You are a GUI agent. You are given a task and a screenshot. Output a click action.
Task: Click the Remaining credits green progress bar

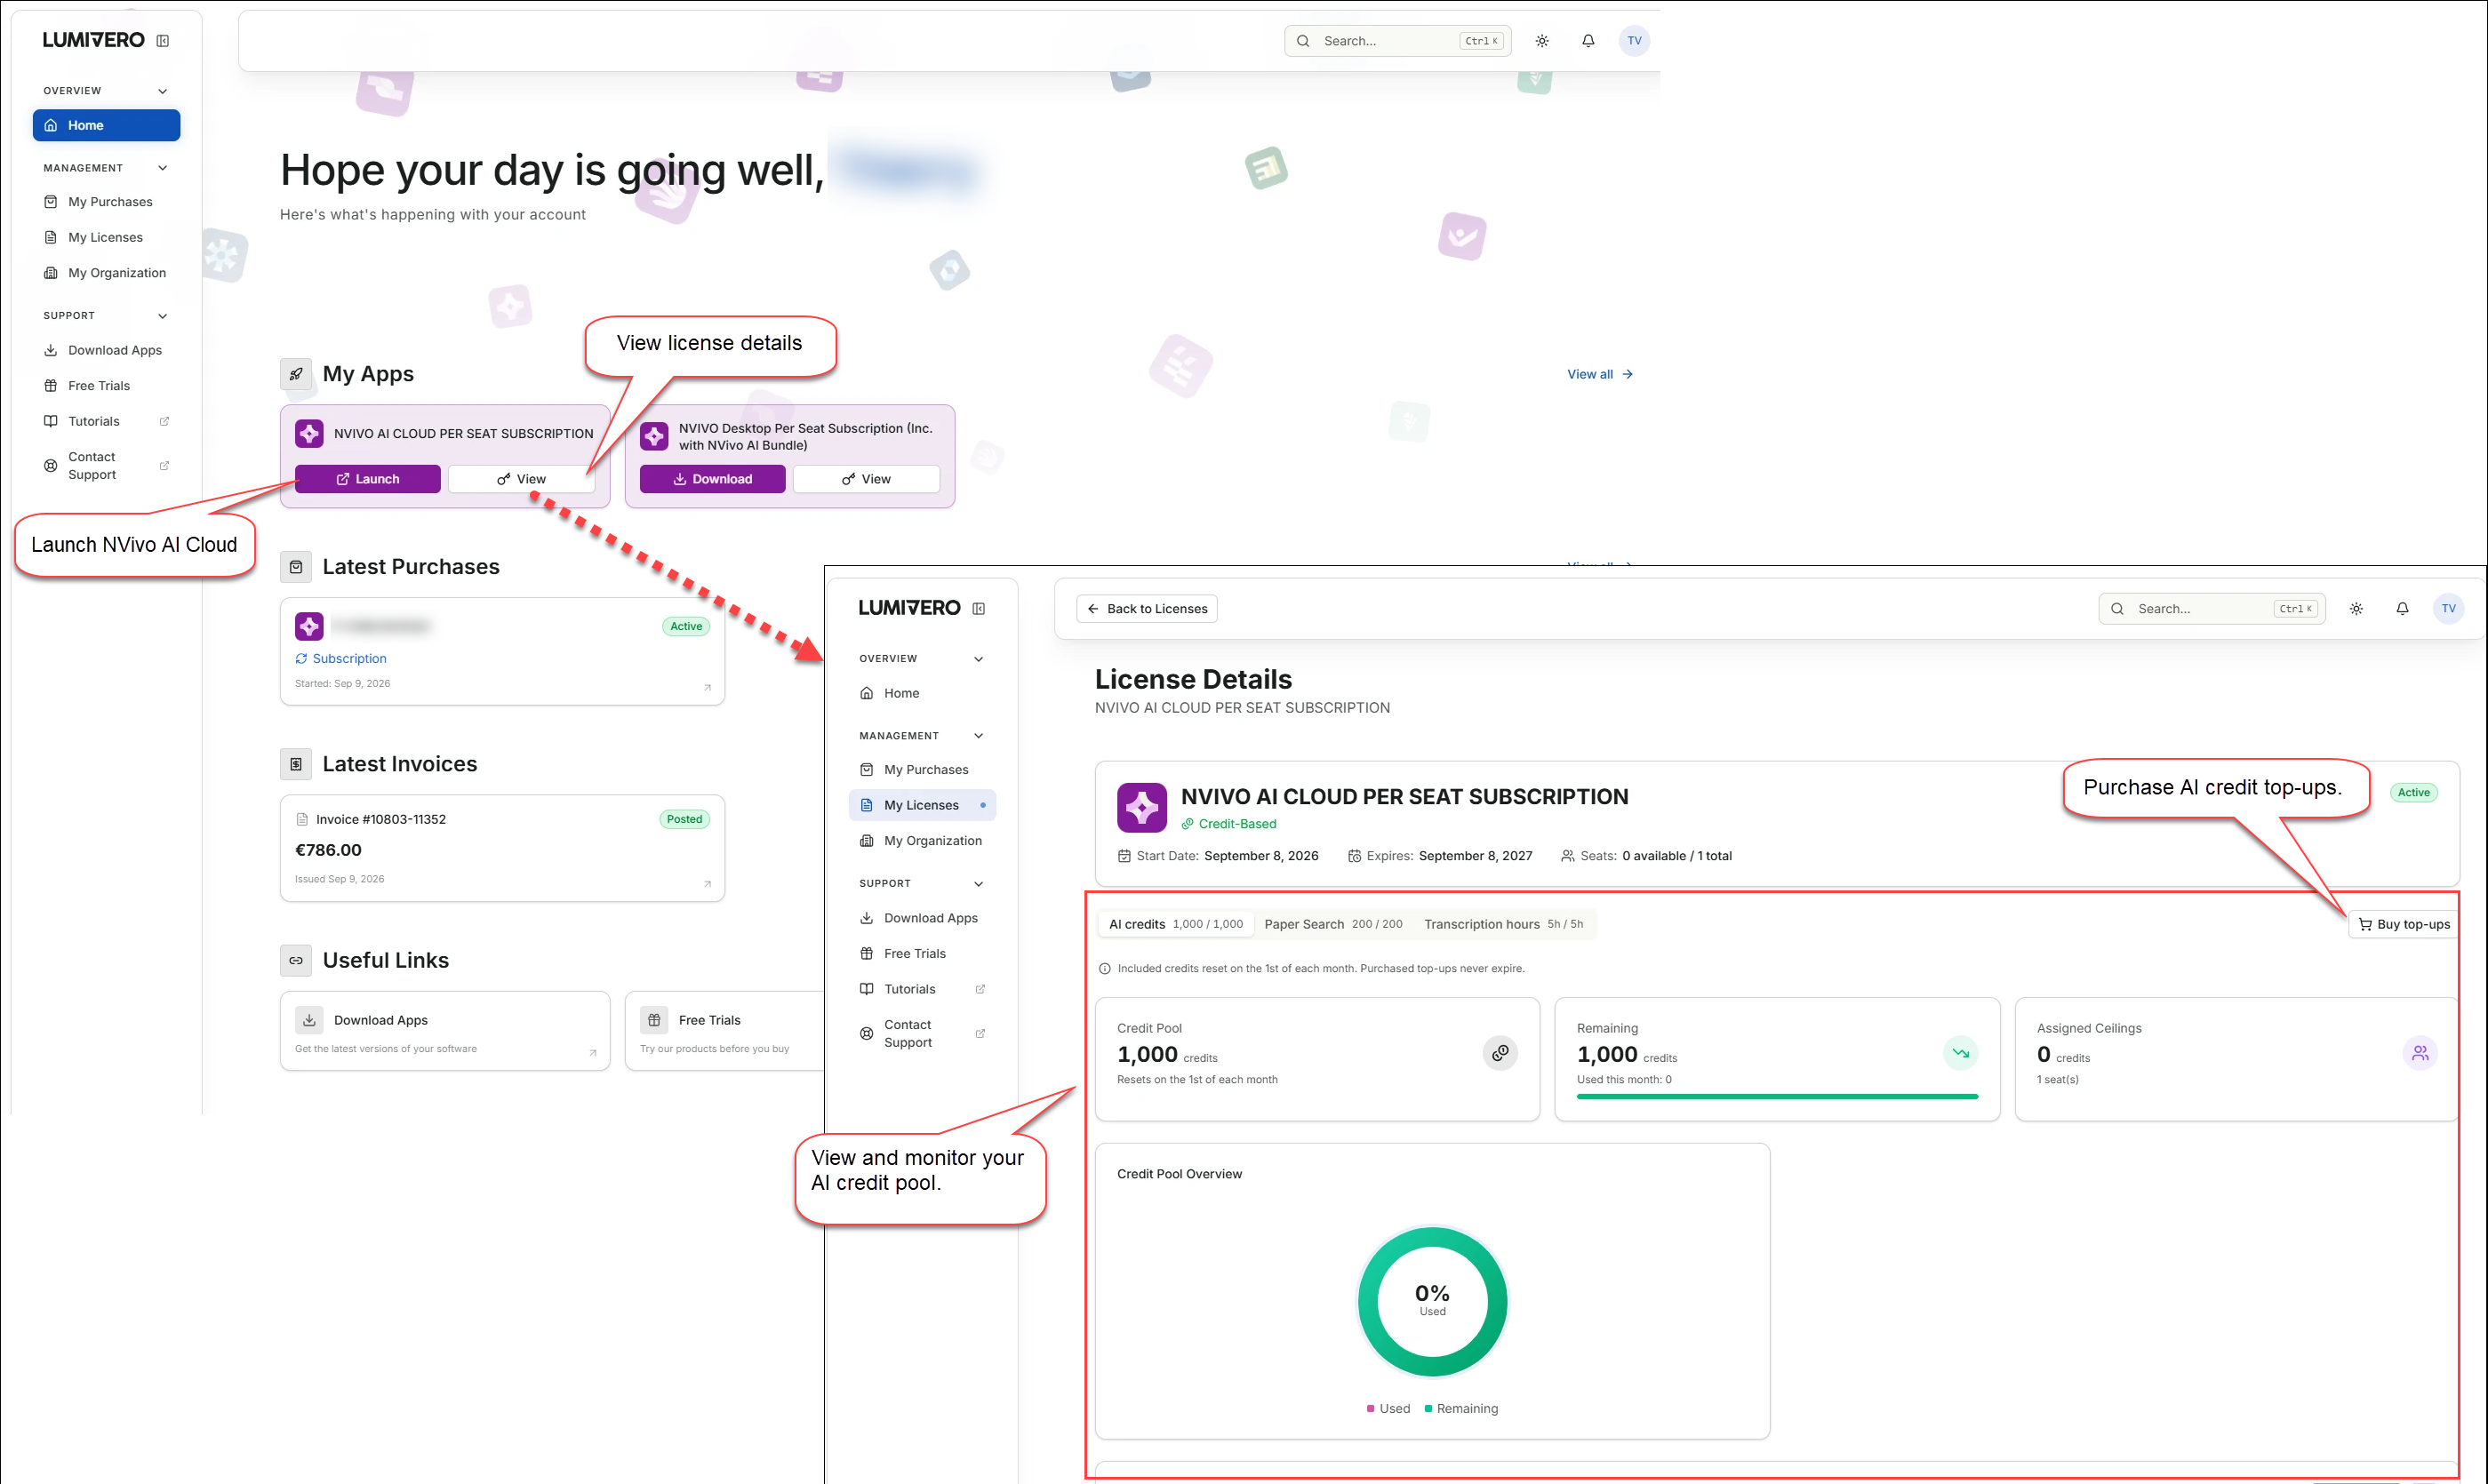[x=1777, y=1097]
